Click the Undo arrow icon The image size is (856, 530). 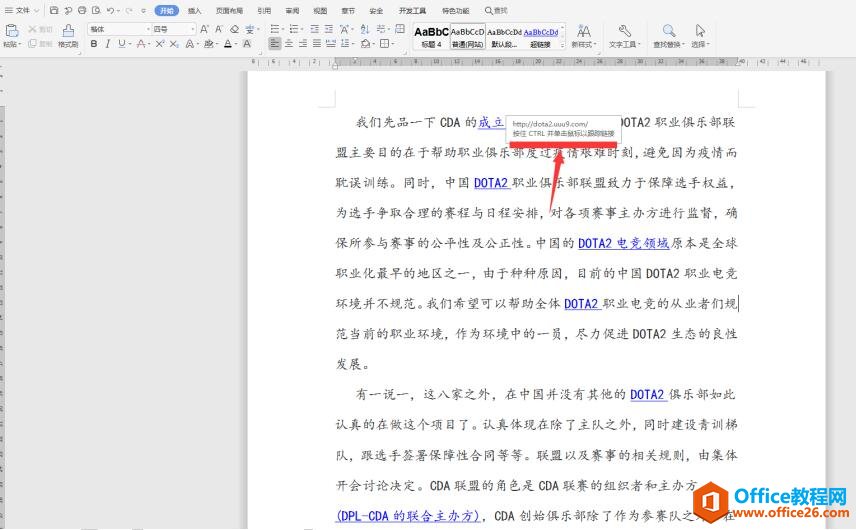[x=110, y=10]
